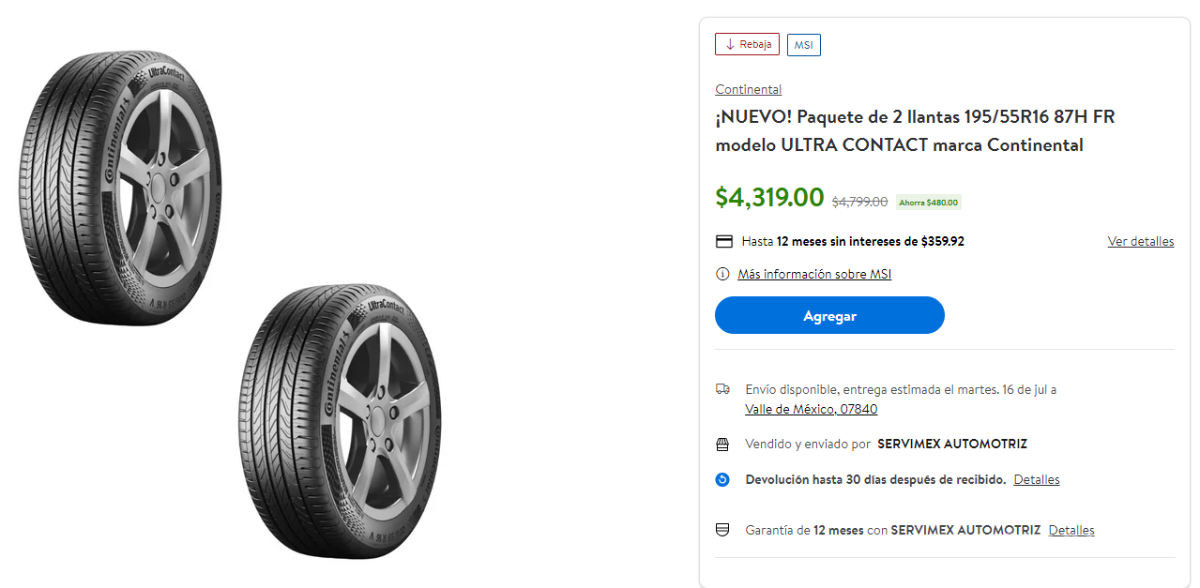Open the Continental brand link
This screenshot has width=1200, height=588.
coord(748,89)
